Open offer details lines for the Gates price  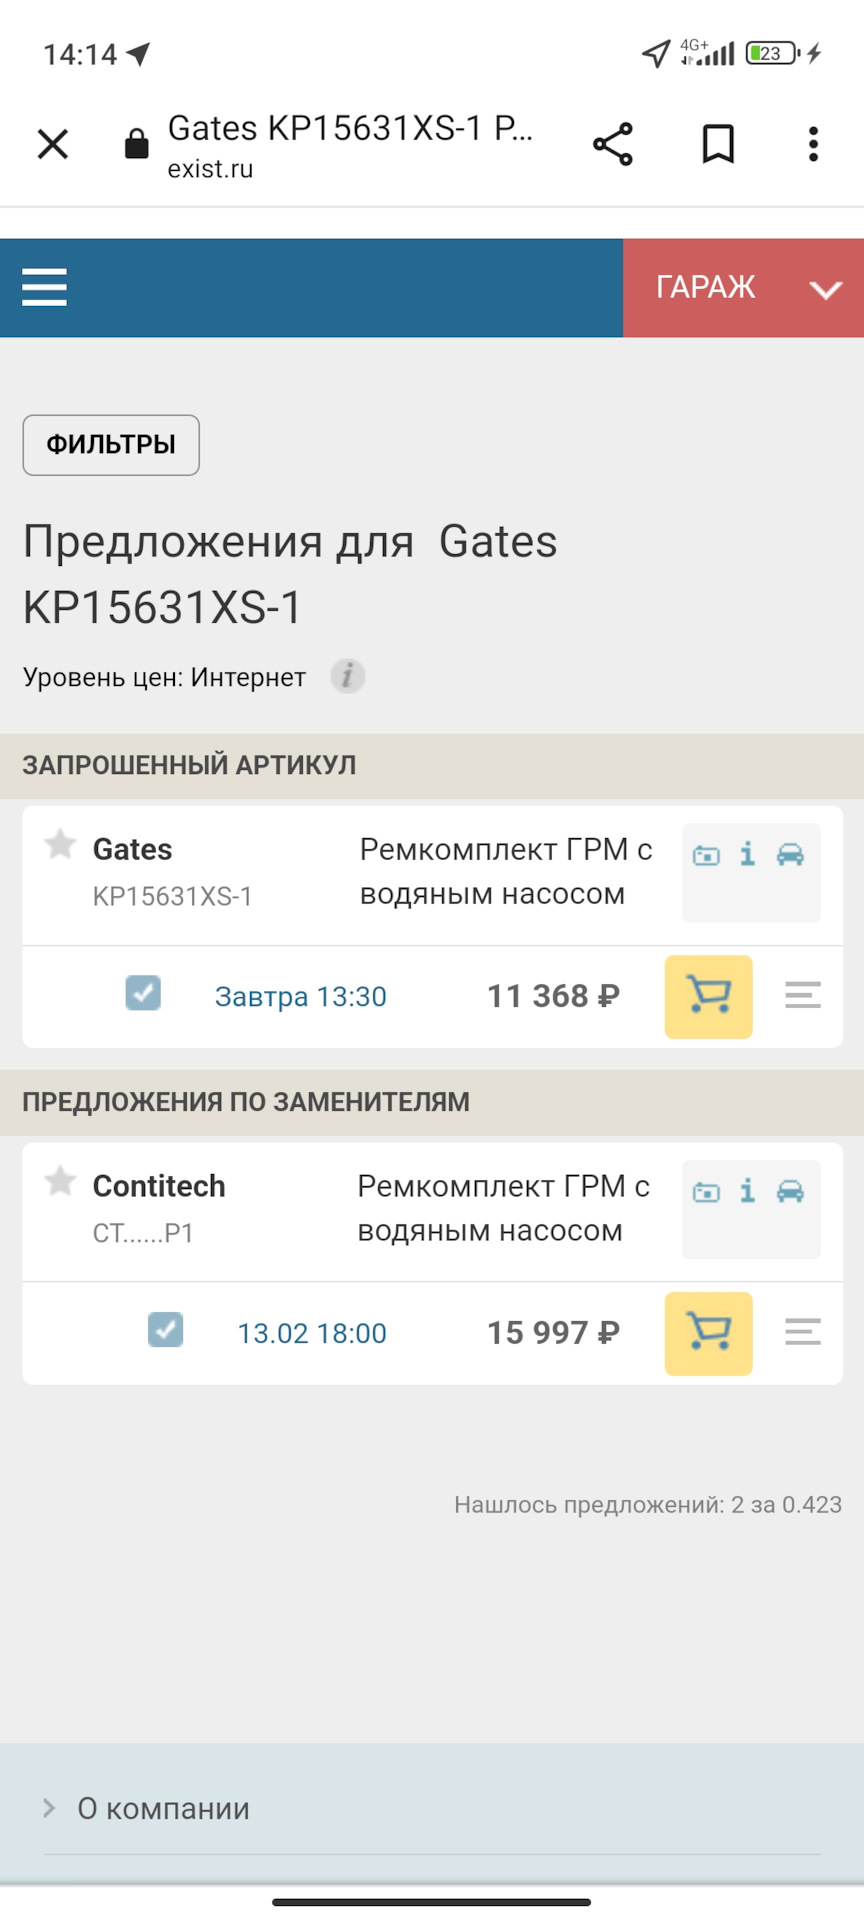pyautogui.click(x=803, y=996)
